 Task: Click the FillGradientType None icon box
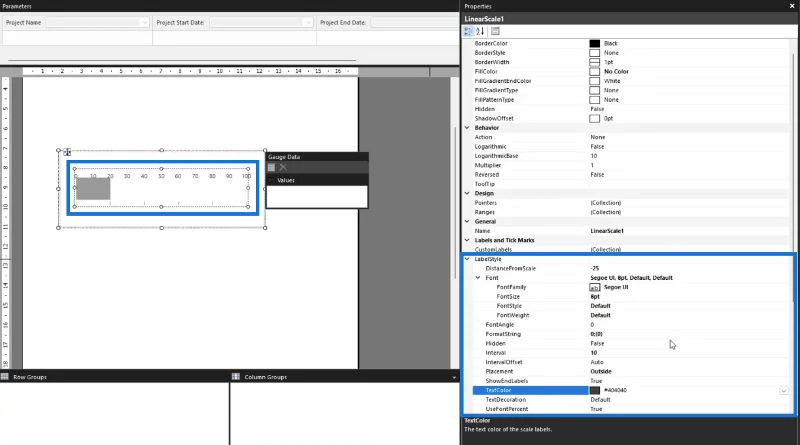(x=594, y=90)
